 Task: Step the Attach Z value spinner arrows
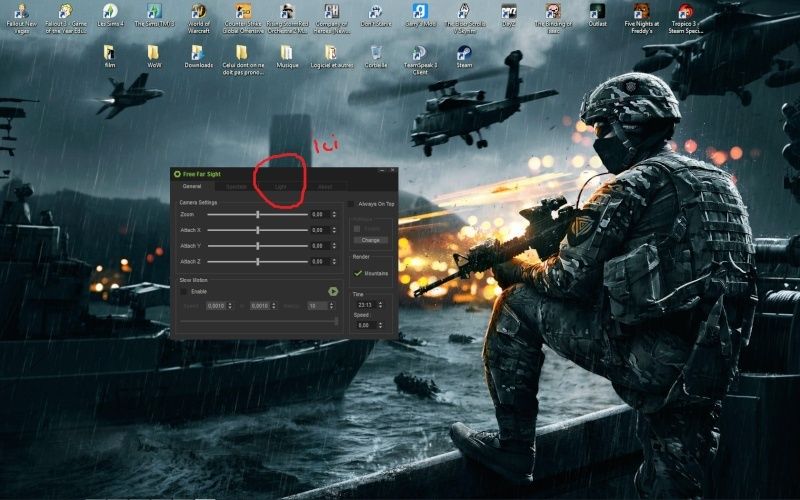click(x=334, y=261)
